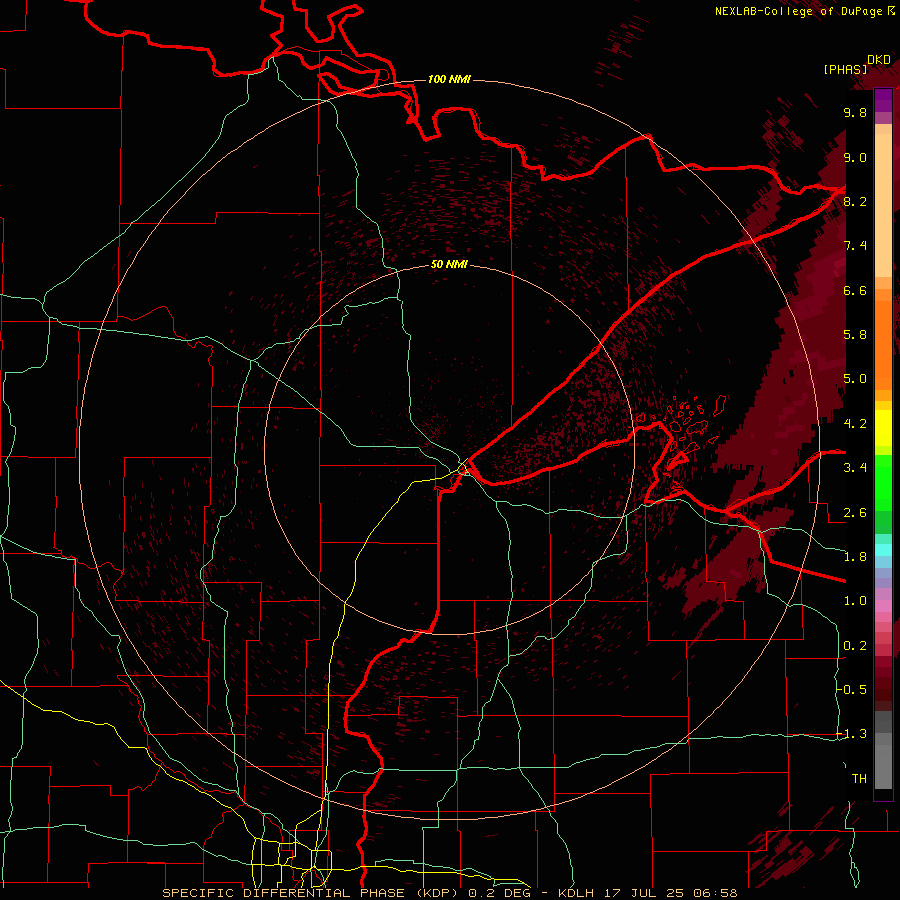The width and height of the screenshot is (900, 900).
Task: Click the 1.0 legend value
Action: pos(855,601)
